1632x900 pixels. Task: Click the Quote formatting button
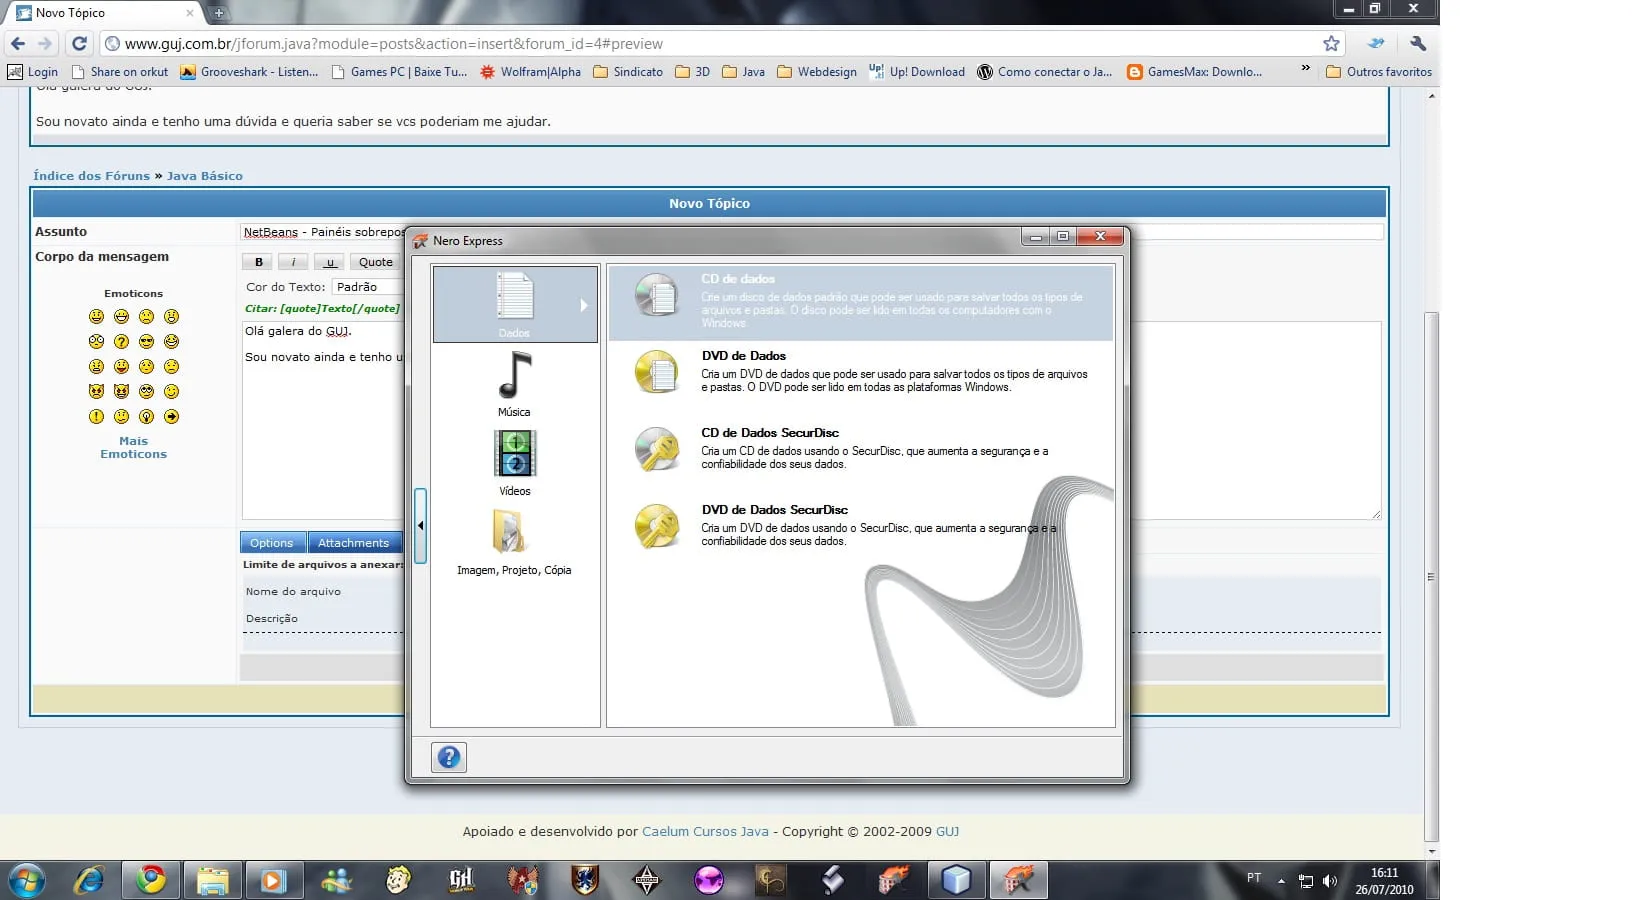point(376,262)
